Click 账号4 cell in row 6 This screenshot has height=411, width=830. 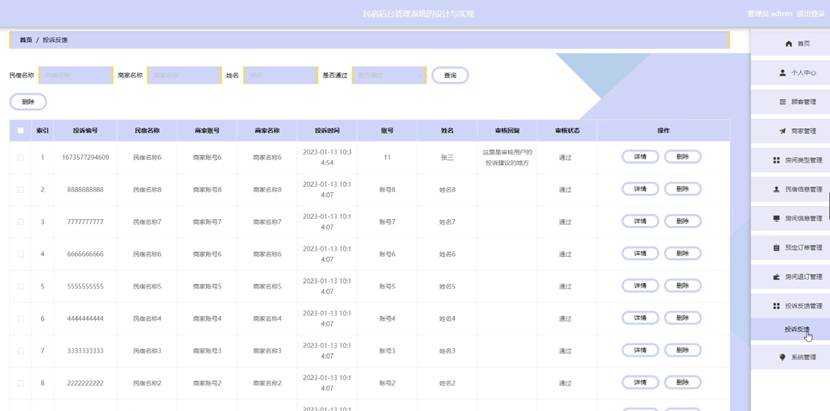(387, 319)
